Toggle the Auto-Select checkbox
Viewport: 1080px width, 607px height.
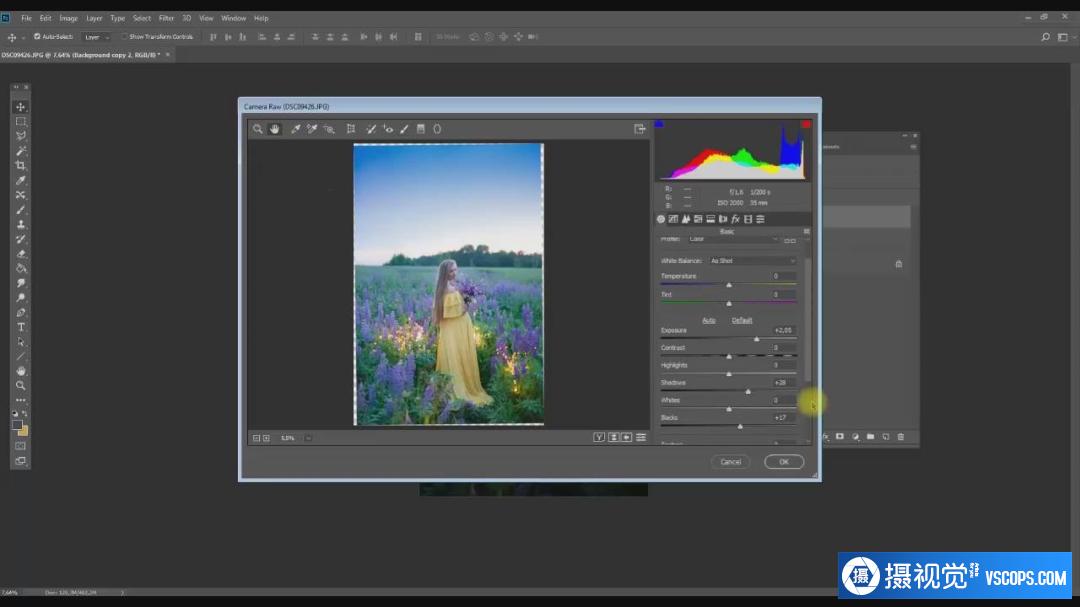coord(37,37)
